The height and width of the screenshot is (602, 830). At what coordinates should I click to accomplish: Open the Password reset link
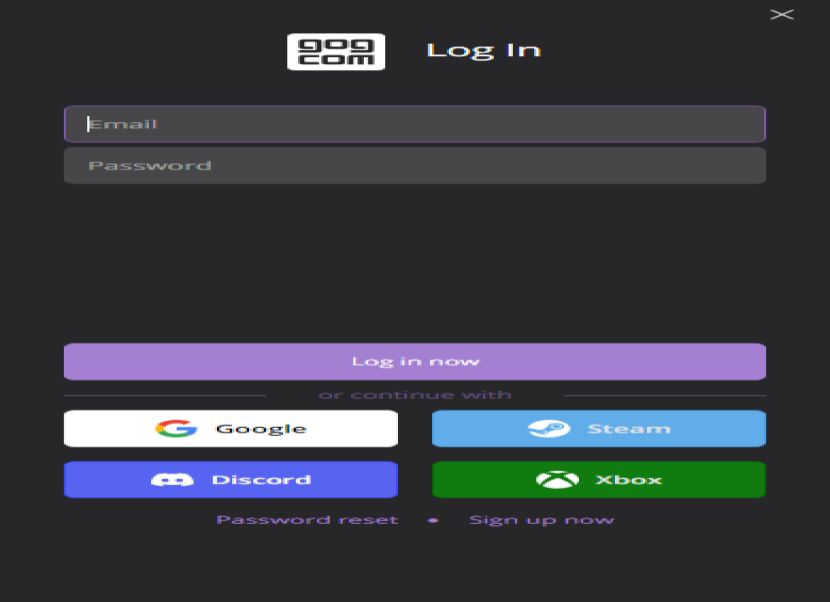[307, 520]
